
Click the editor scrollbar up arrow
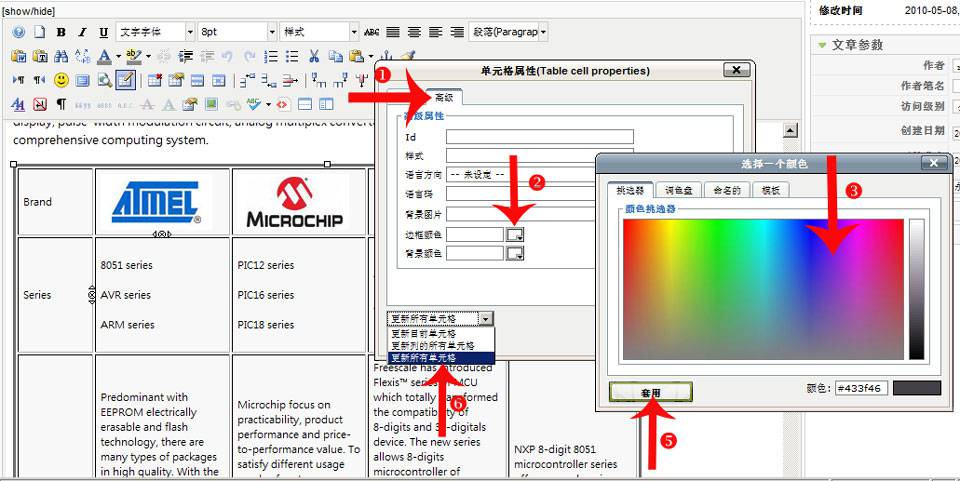point(791,130)
